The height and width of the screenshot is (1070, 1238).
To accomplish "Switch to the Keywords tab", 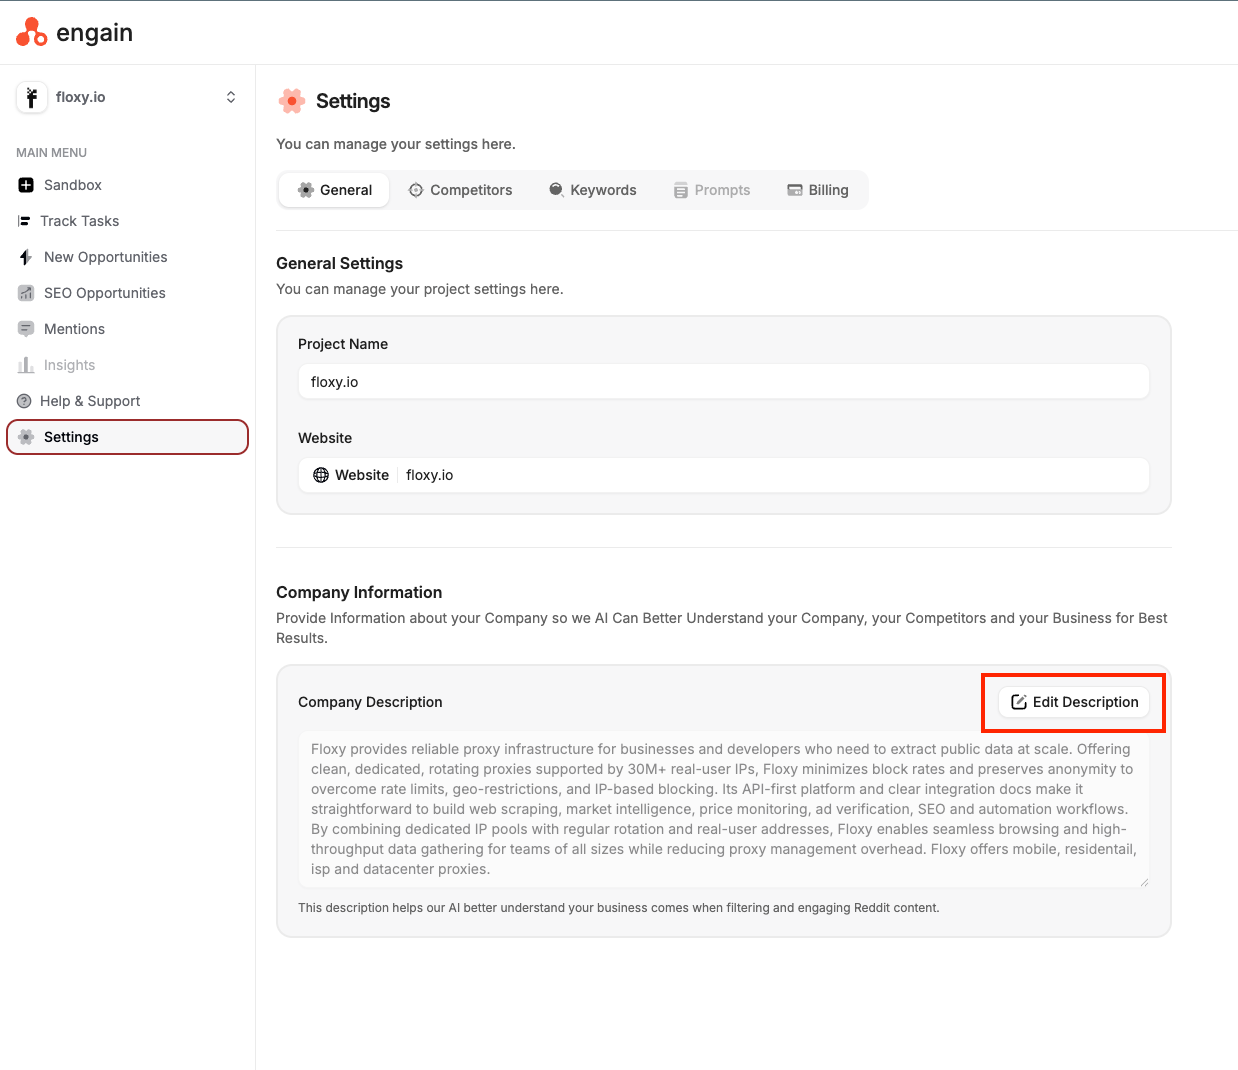I will (x=593, y=190).
